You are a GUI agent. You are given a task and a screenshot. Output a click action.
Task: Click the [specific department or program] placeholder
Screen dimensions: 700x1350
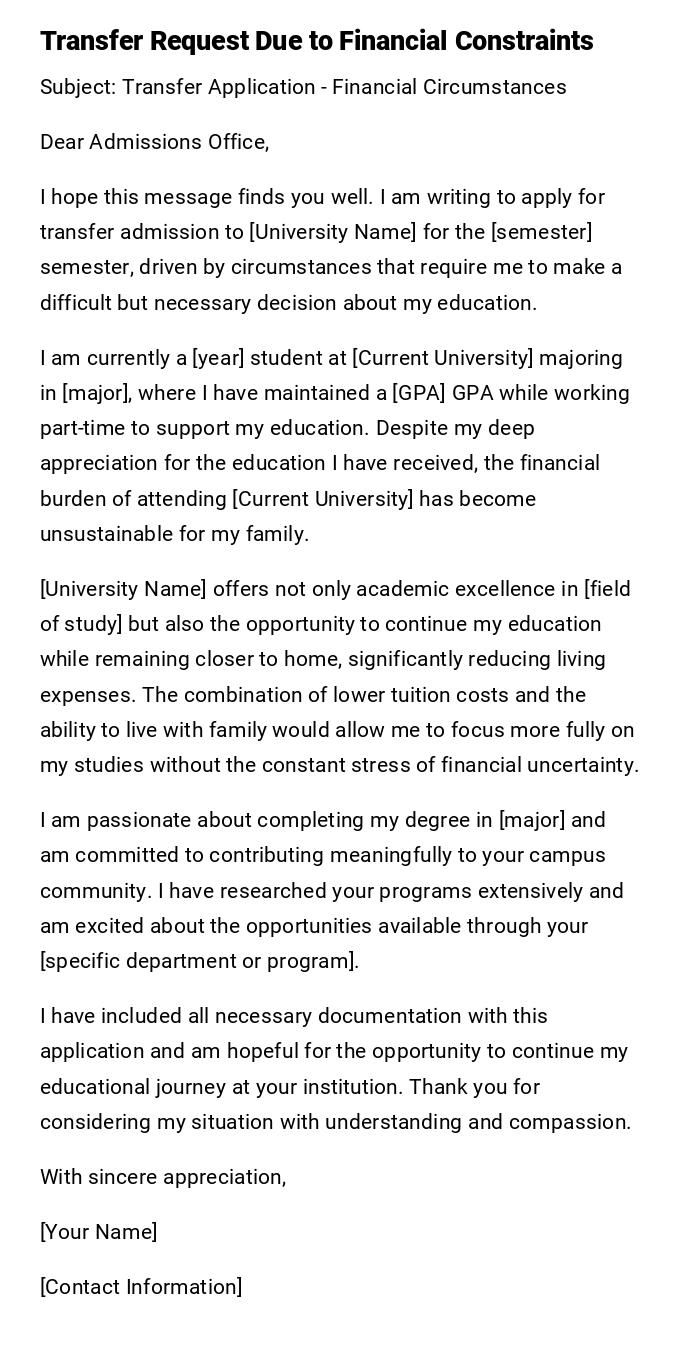click(x=199, y=961)
